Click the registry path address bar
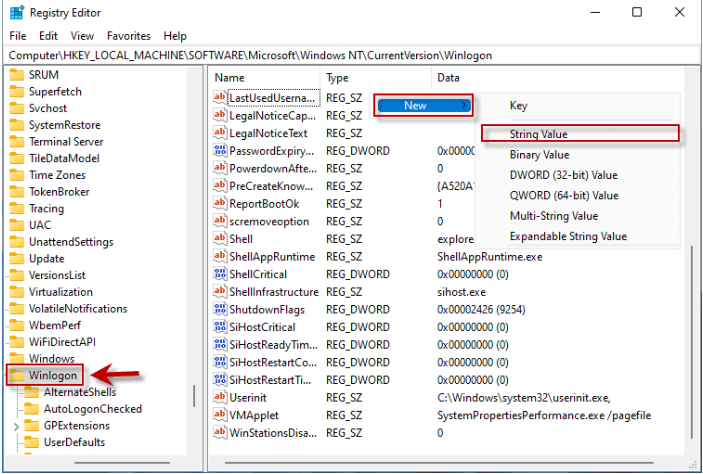 pyautogui.click(x=350, y=54)
